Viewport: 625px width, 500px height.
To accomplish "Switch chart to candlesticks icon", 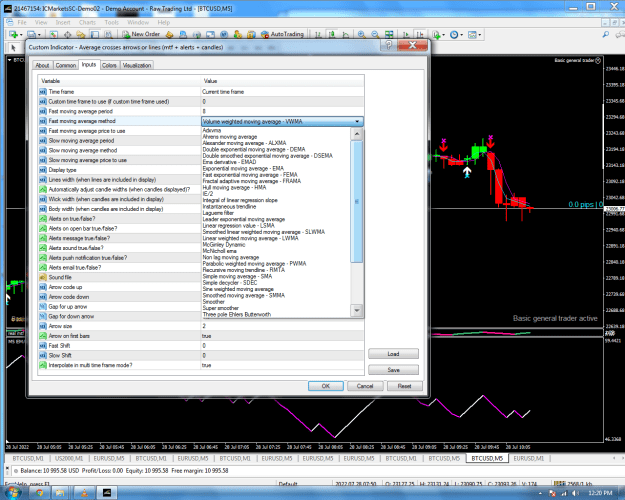I will coord(332,35).
